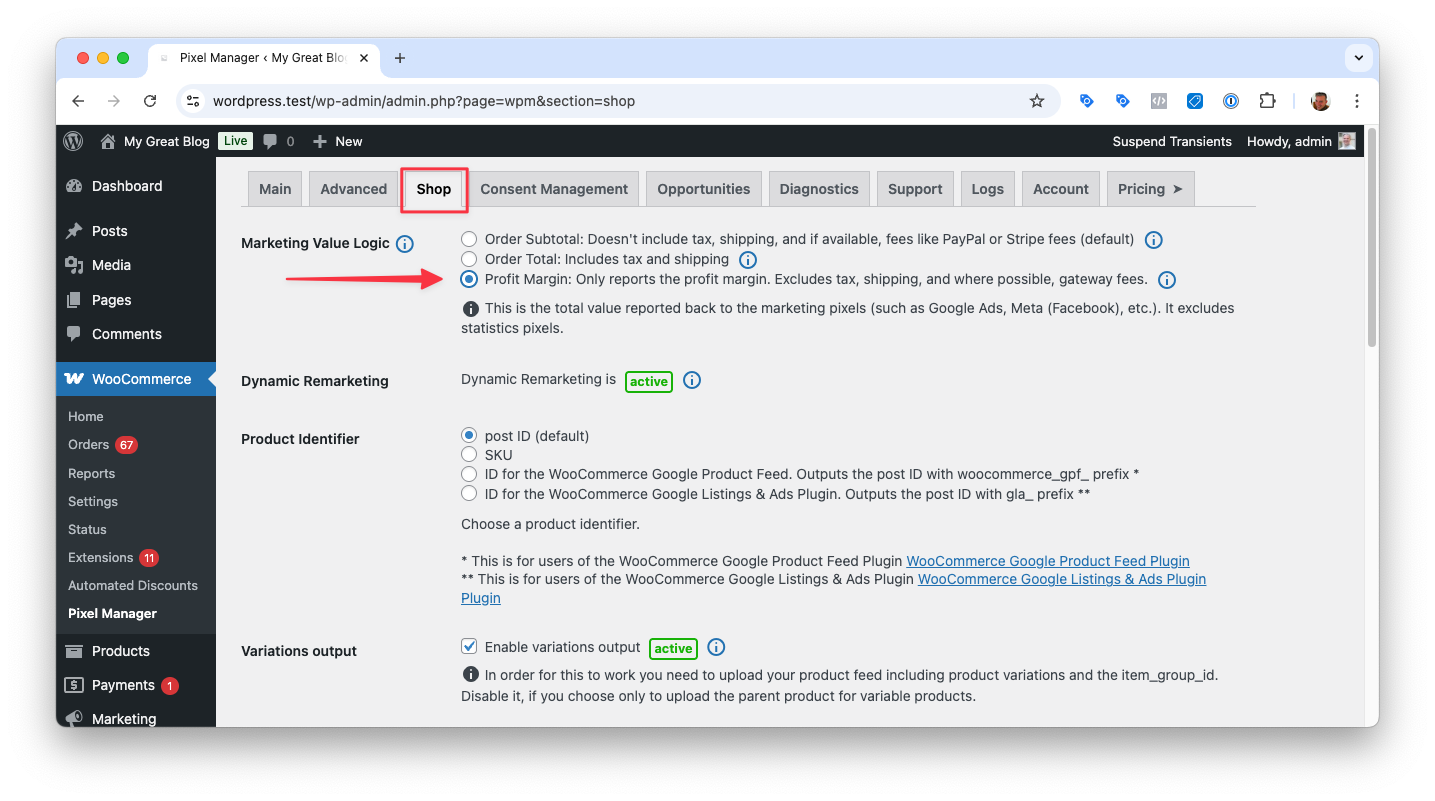The height and width of the screenshot is (801, 1435).
Task: Switch to the Advanced tab
Action: click(354, 189)
